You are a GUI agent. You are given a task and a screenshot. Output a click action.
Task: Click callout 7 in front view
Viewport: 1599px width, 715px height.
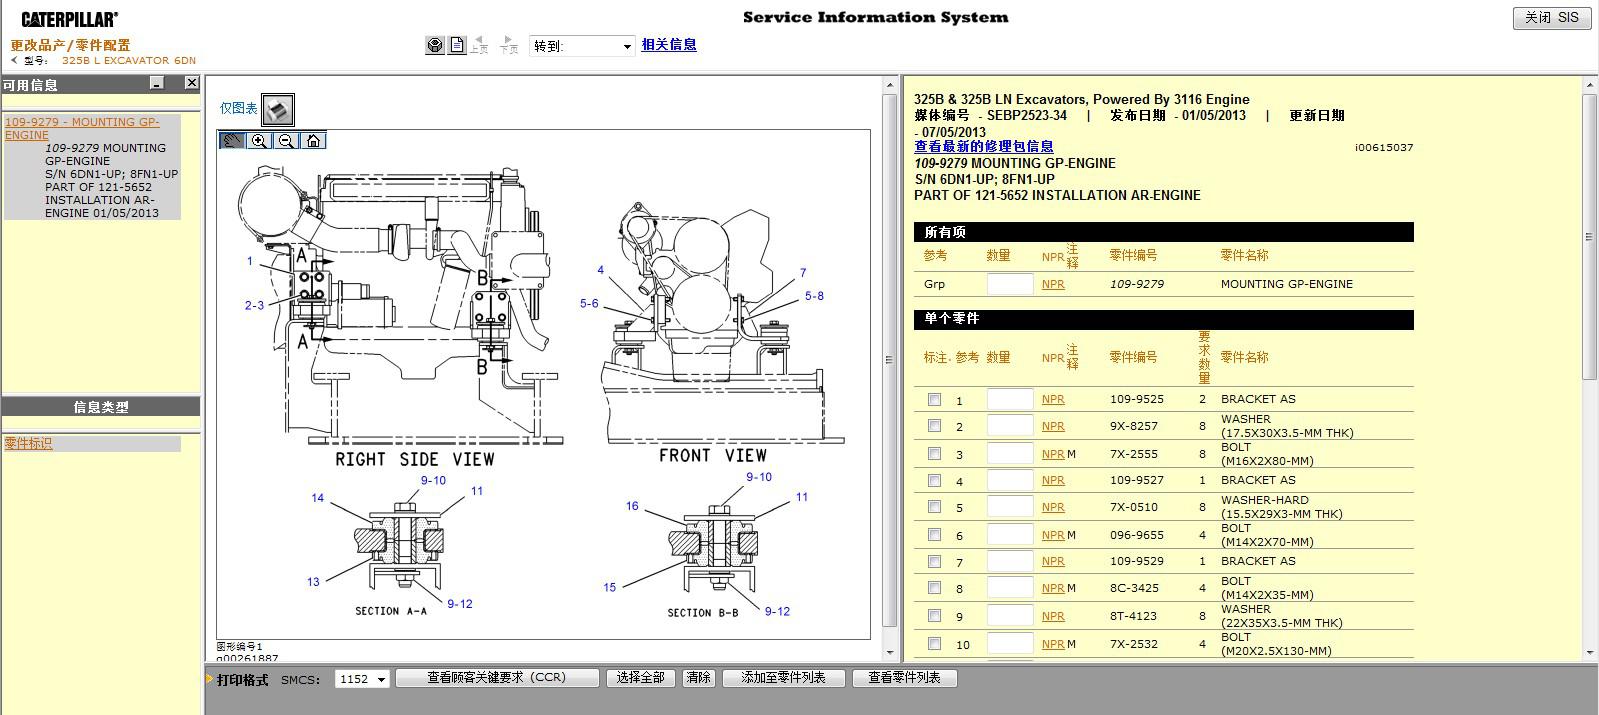pyautogui.click(x=802, y=272)
